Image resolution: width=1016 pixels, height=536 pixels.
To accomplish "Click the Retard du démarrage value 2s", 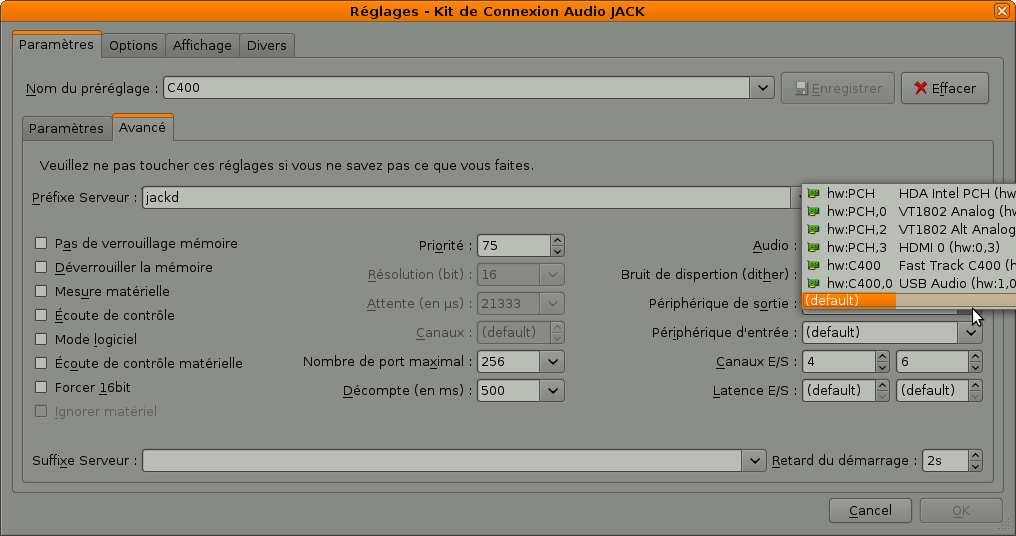I will pos(945,461).
